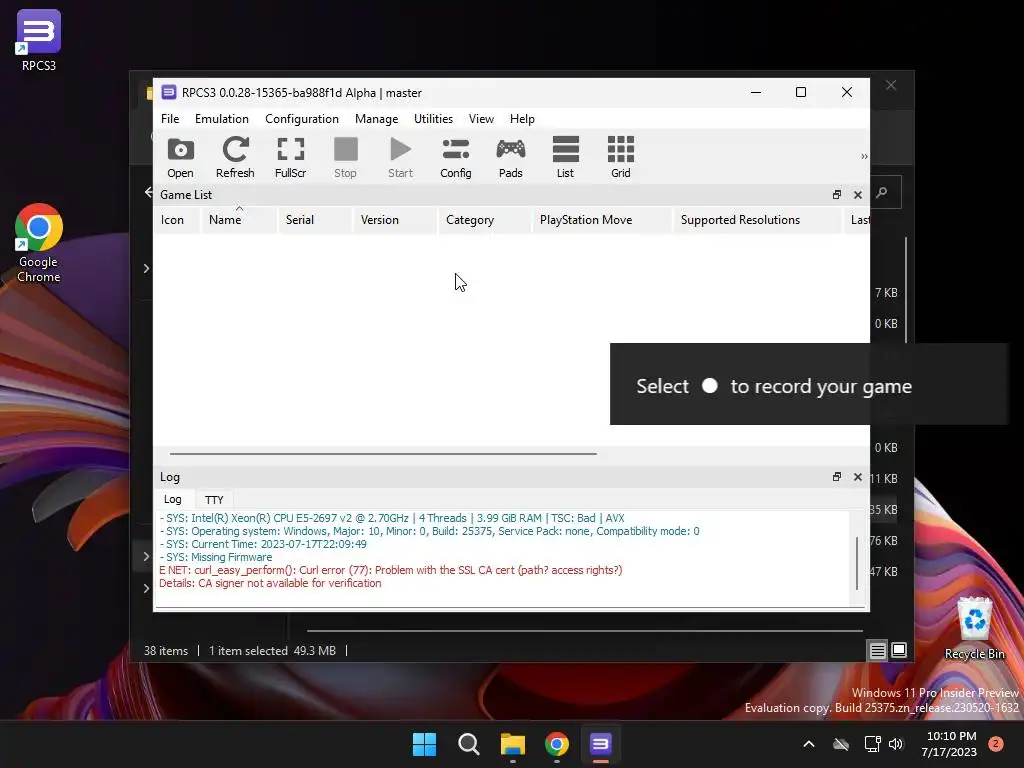Switch File Explorer to large thumbnails view

[x=899, y=650]
